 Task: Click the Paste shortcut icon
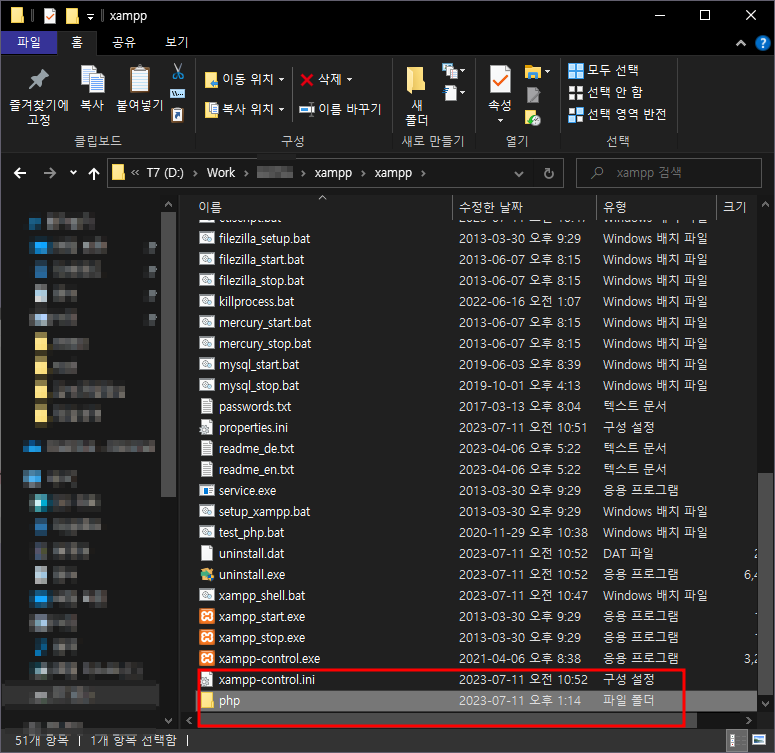coord(177,115)
